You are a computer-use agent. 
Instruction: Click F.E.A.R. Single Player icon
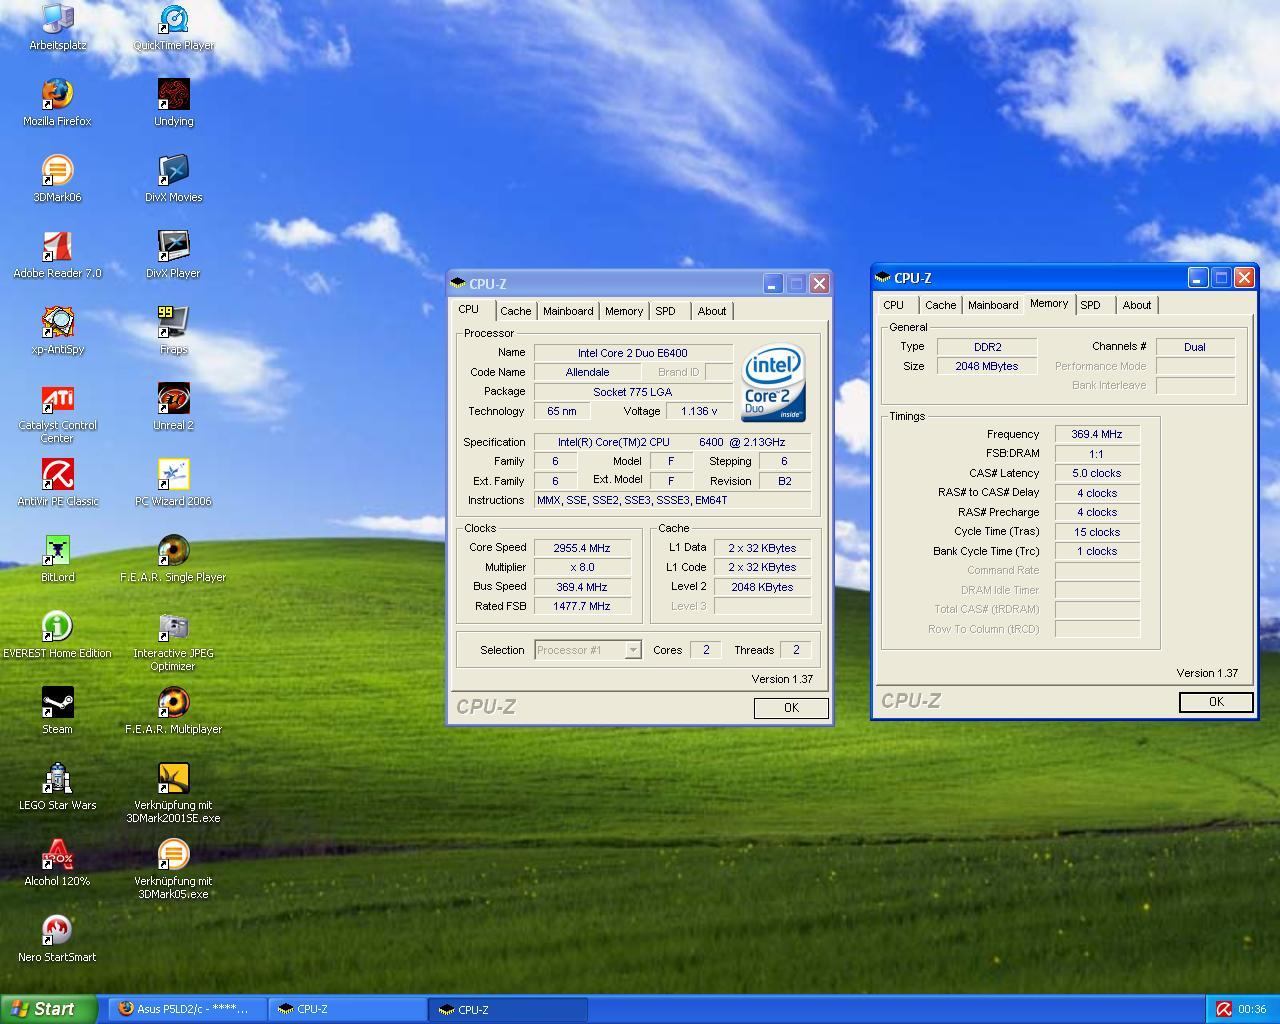pyautogui.click(x=173, y=551)
